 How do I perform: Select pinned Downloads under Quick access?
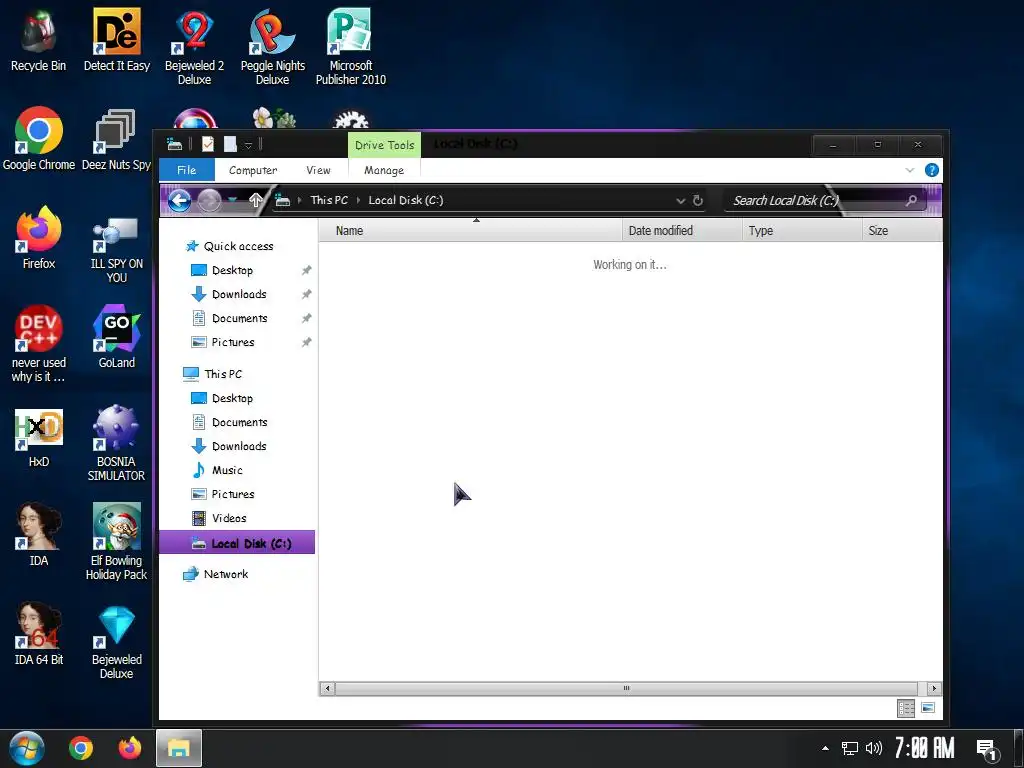coord(238,295)
